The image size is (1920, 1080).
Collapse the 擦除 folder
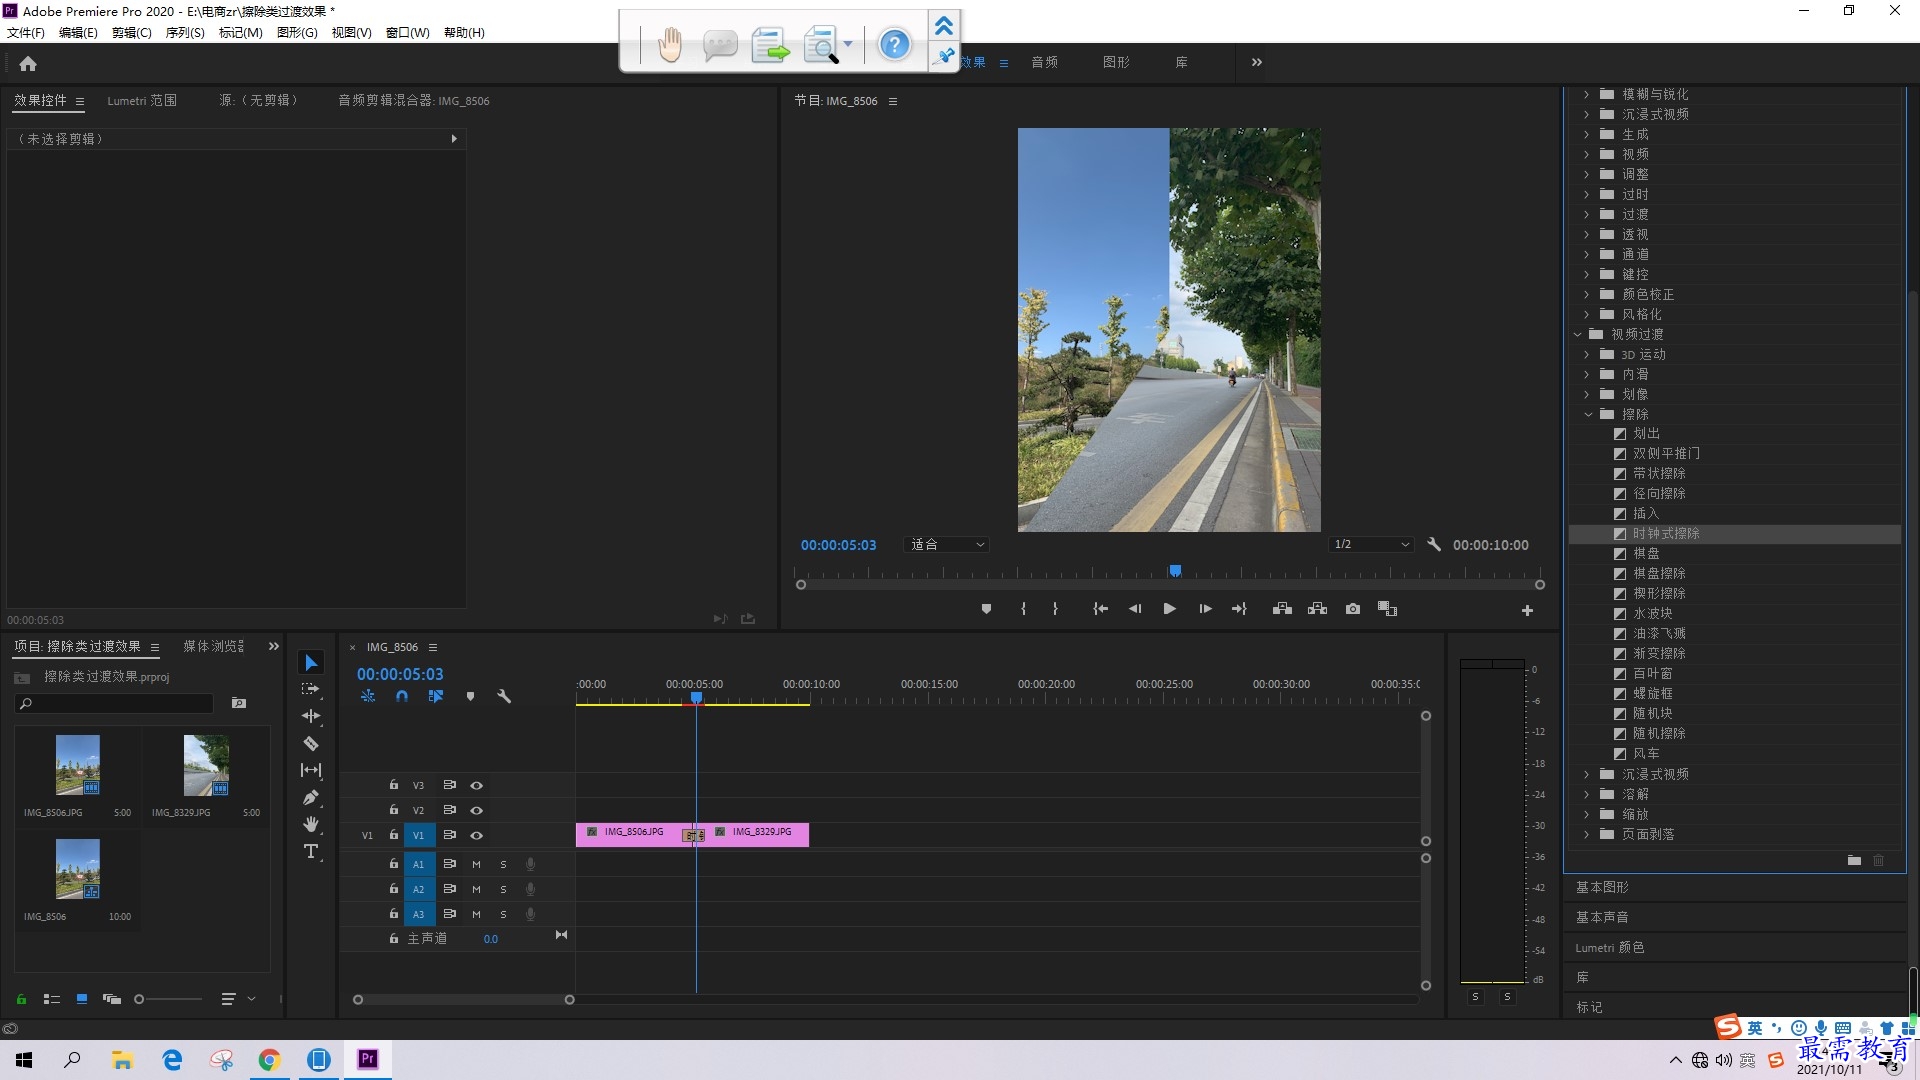point(1588,415)
